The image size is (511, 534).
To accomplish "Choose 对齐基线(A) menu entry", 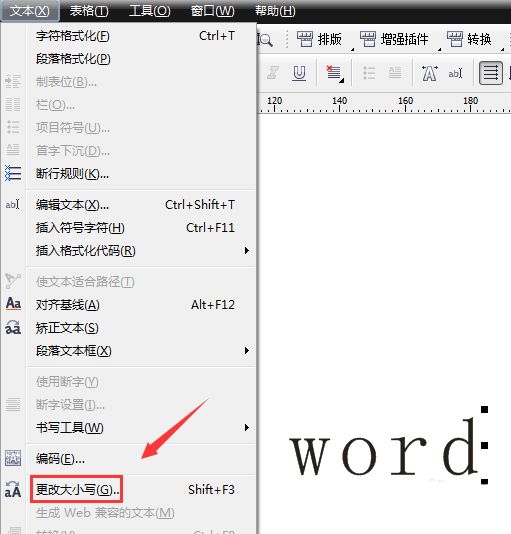I will tap(141, 304).
